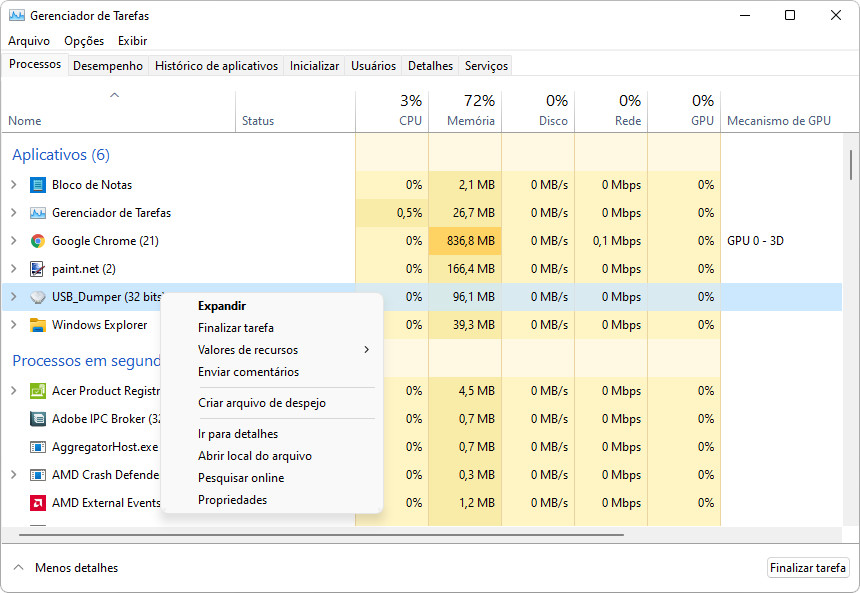Click the Finalizar tarefa button at bottom

tap(807, 567)
